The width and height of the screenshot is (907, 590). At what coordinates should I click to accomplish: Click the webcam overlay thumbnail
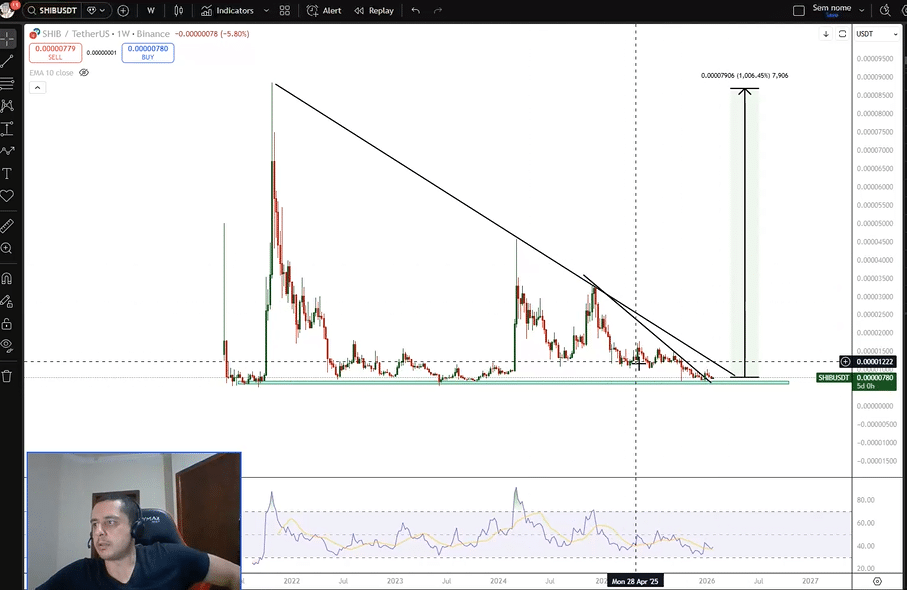point(134,521)
